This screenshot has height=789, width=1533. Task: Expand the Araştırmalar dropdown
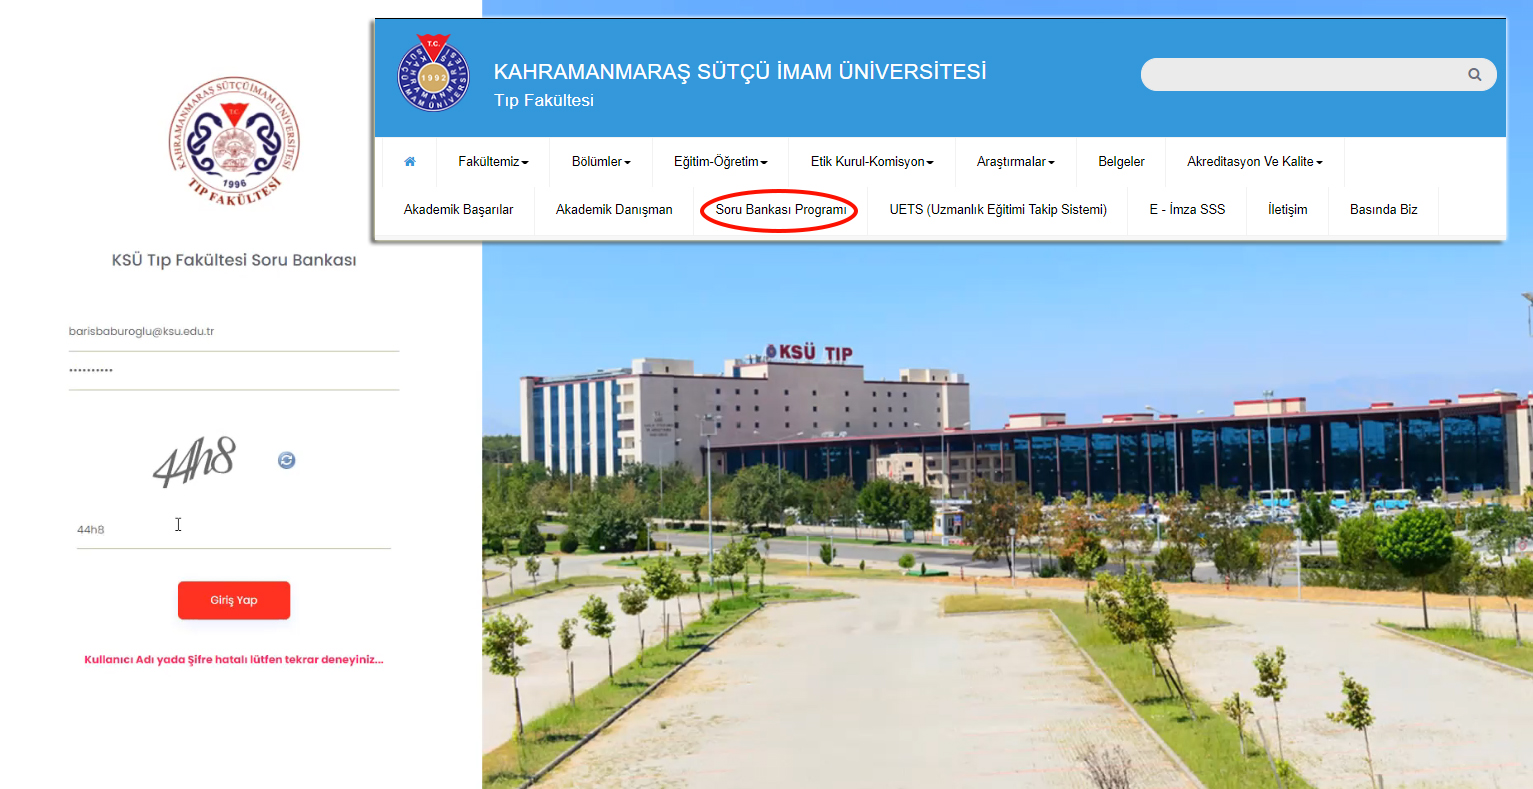1015,162
